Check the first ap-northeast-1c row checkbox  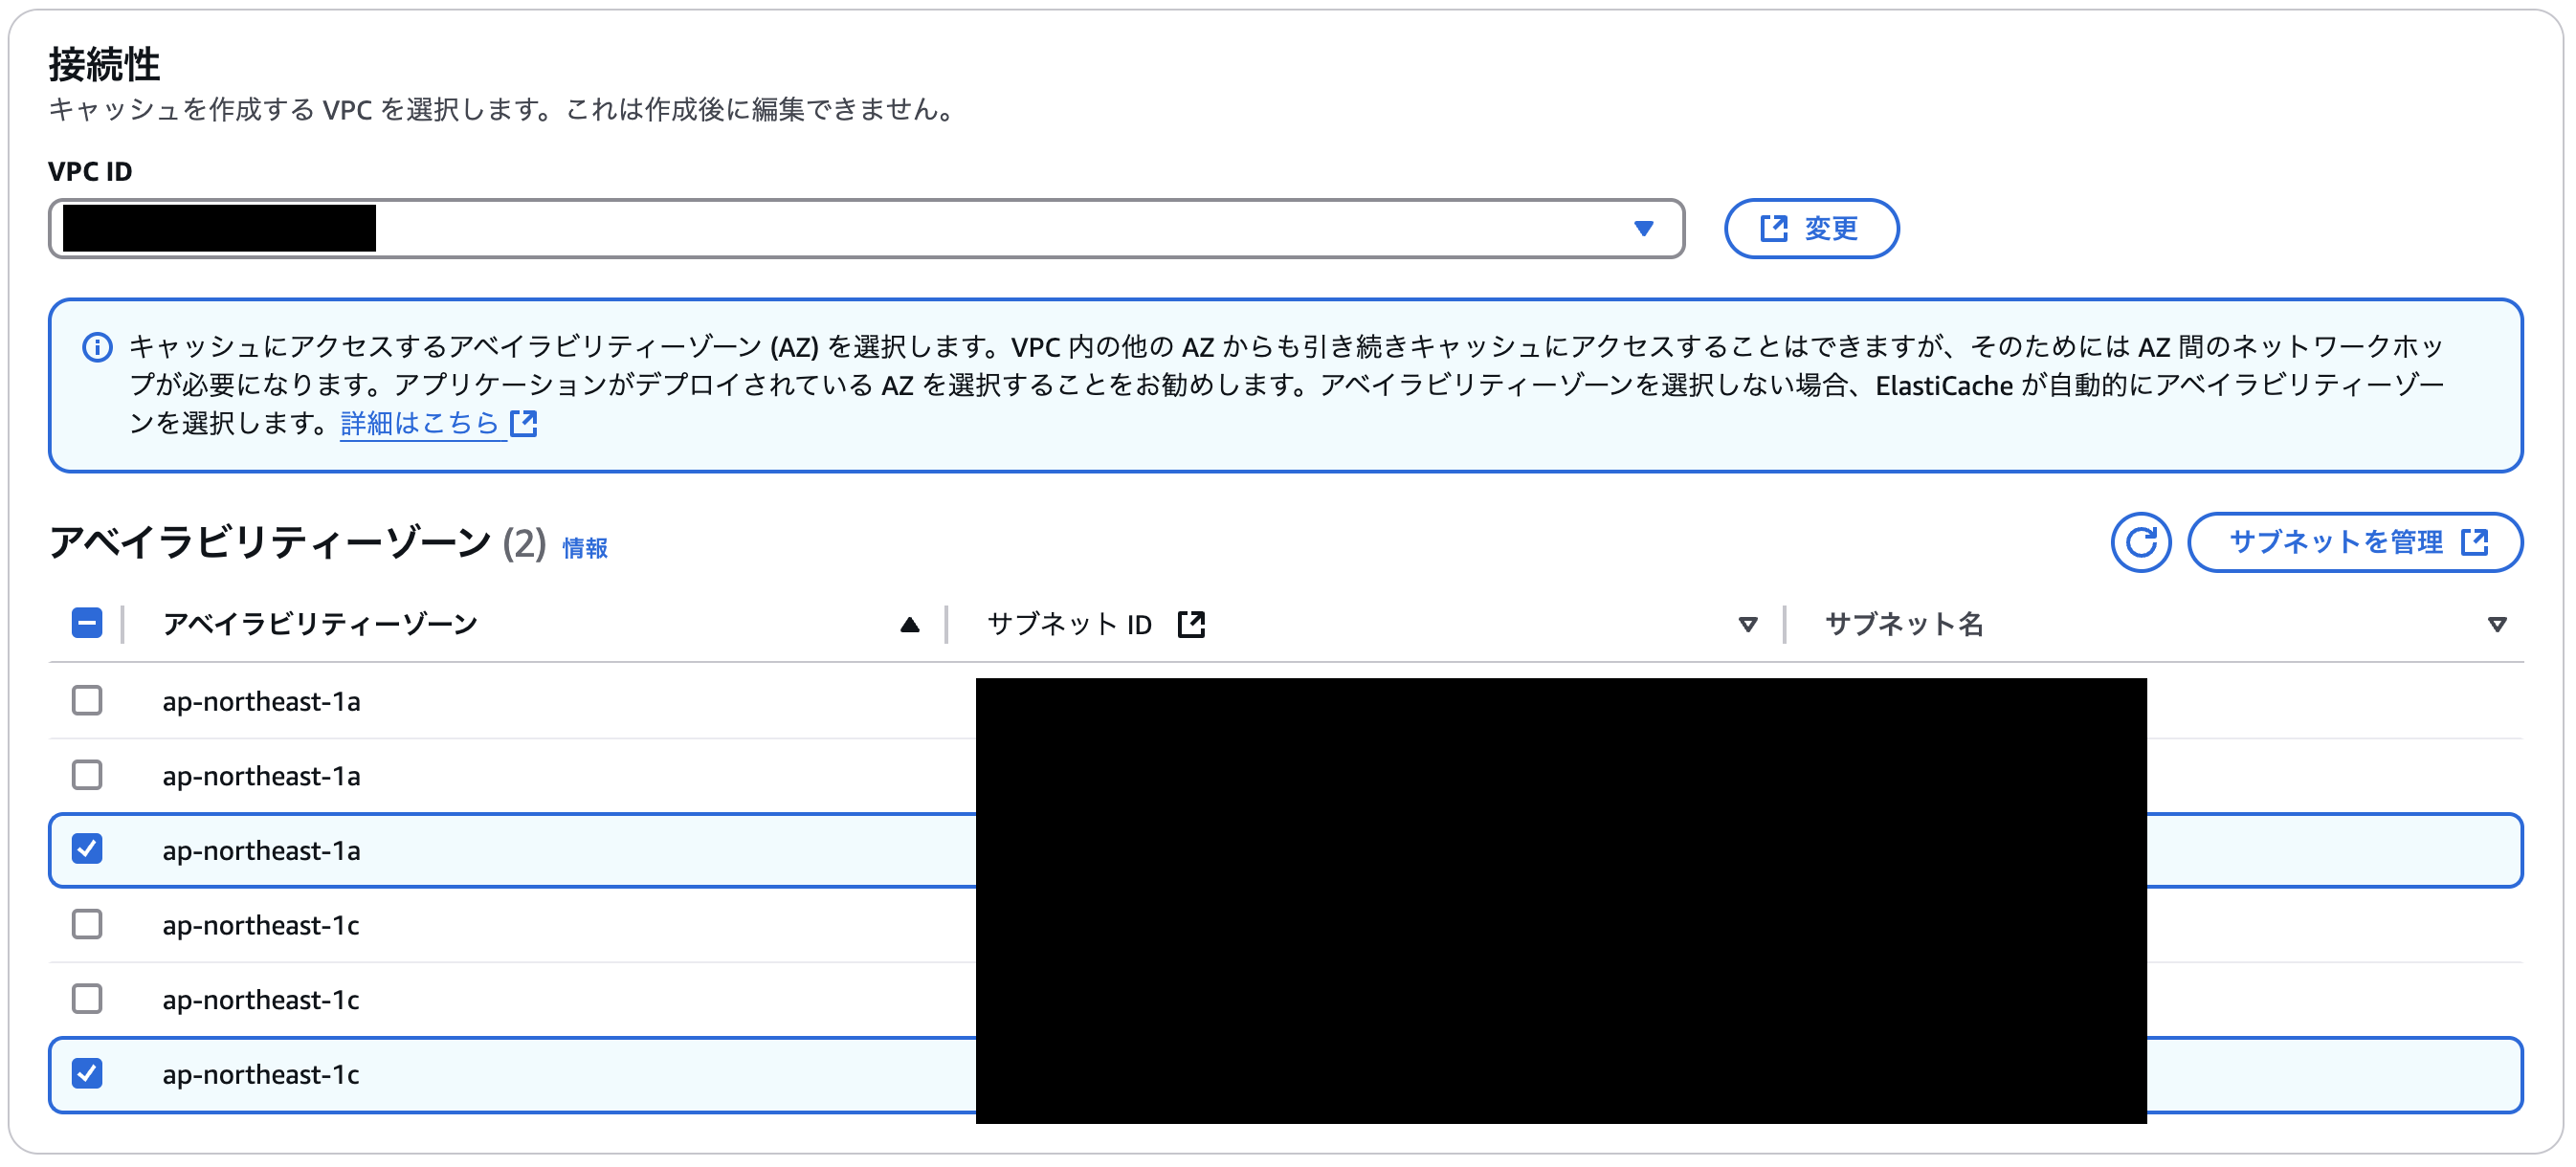(x=87, y=924)
